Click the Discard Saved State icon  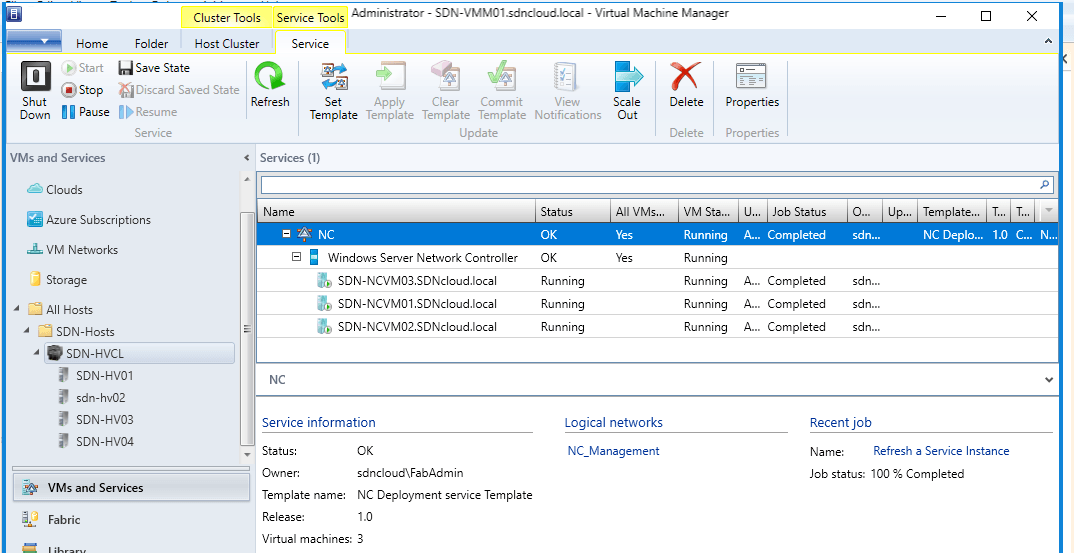pos(125,90)
